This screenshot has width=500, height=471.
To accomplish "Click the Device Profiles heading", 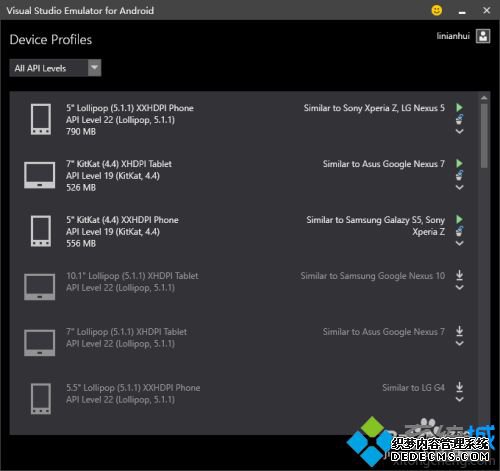I will [x=51, y=40].
